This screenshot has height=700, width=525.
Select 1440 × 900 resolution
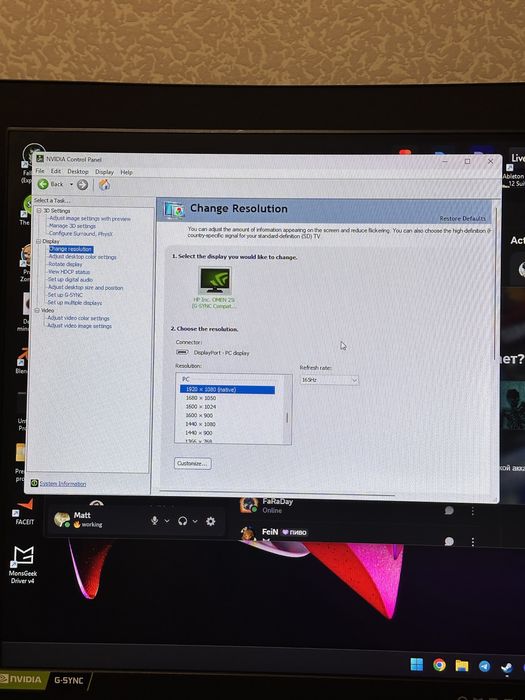[x=199, y=433]
